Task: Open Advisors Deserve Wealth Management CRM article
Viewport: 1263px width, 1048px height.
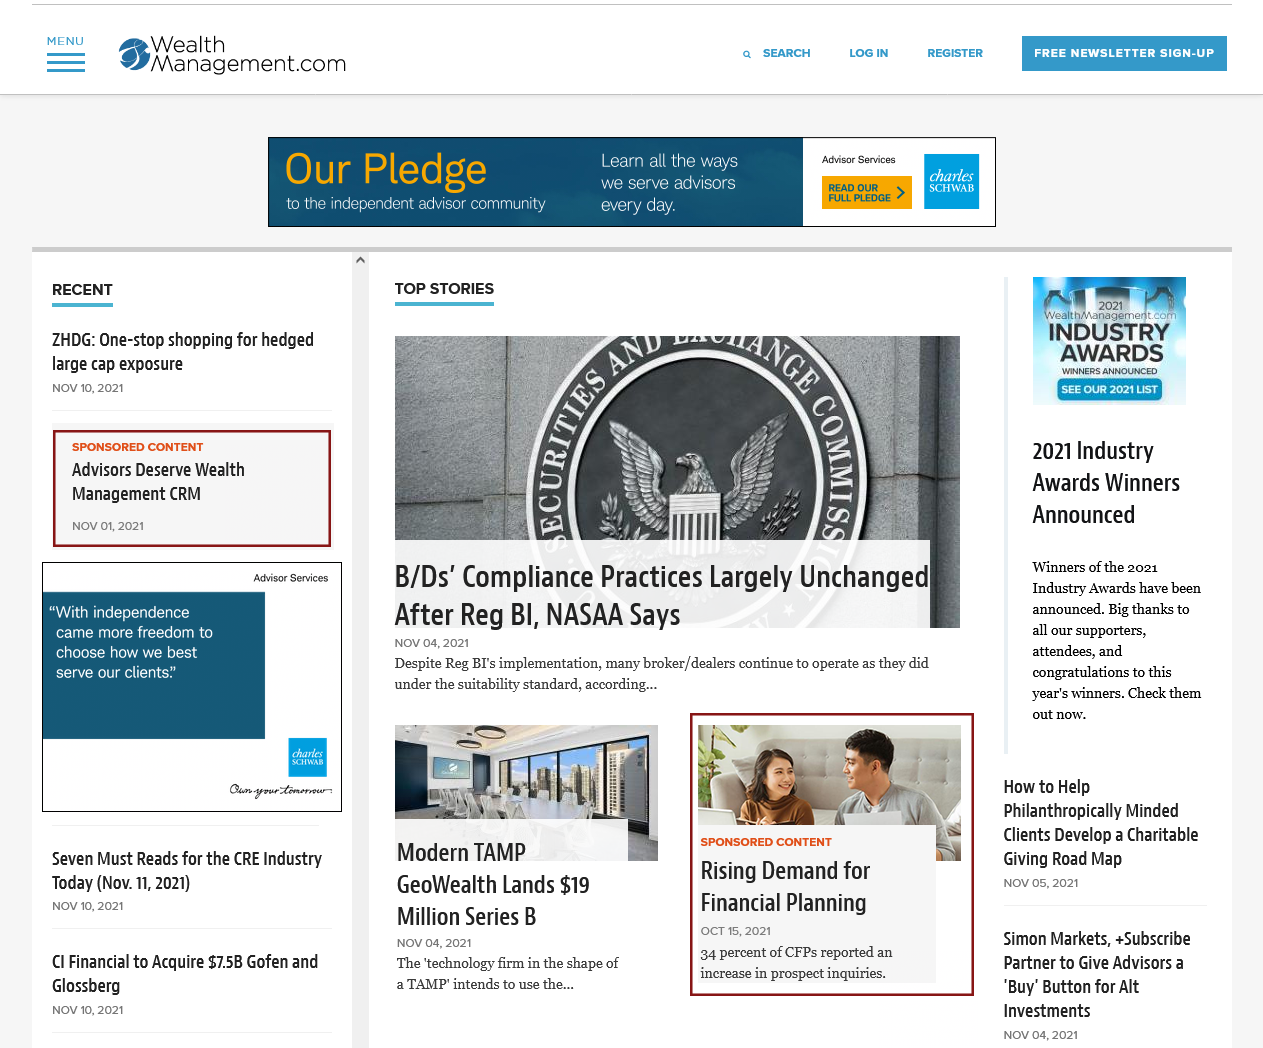Action: tap(158, 482)
